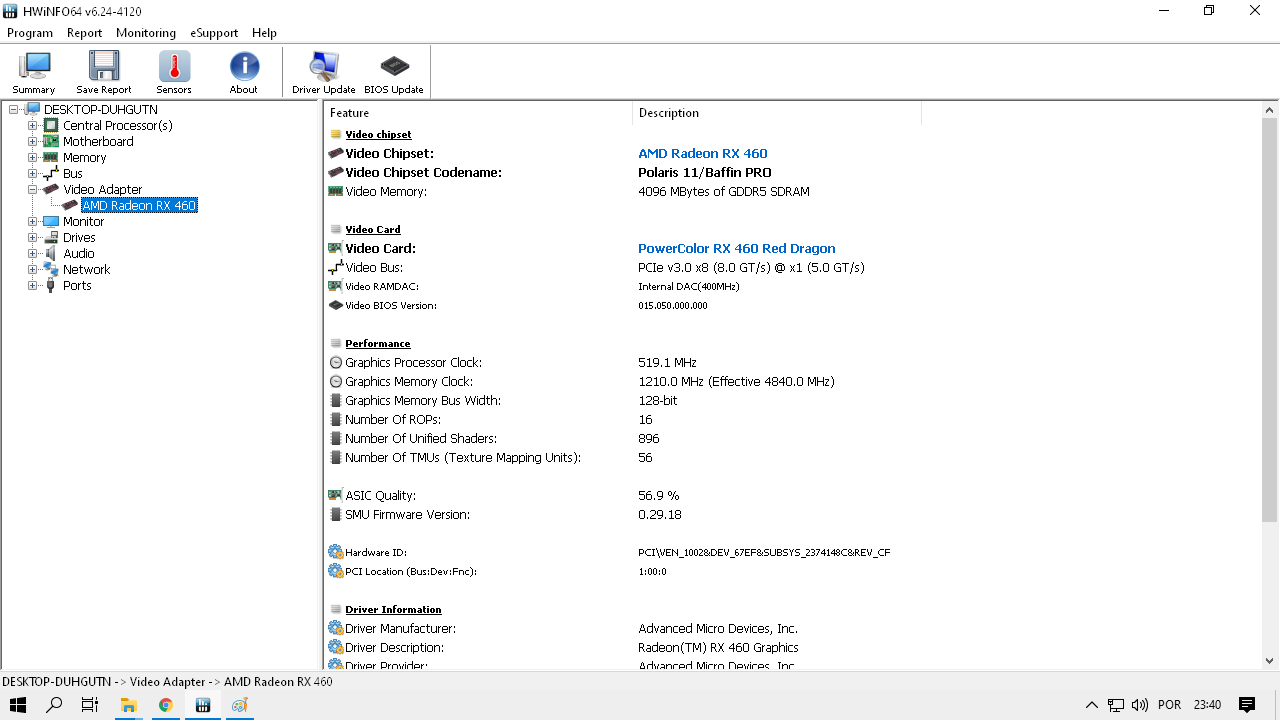
Task: Expand the Motherboard tree node
Action: pyautogui.click(x=33, y=142)
